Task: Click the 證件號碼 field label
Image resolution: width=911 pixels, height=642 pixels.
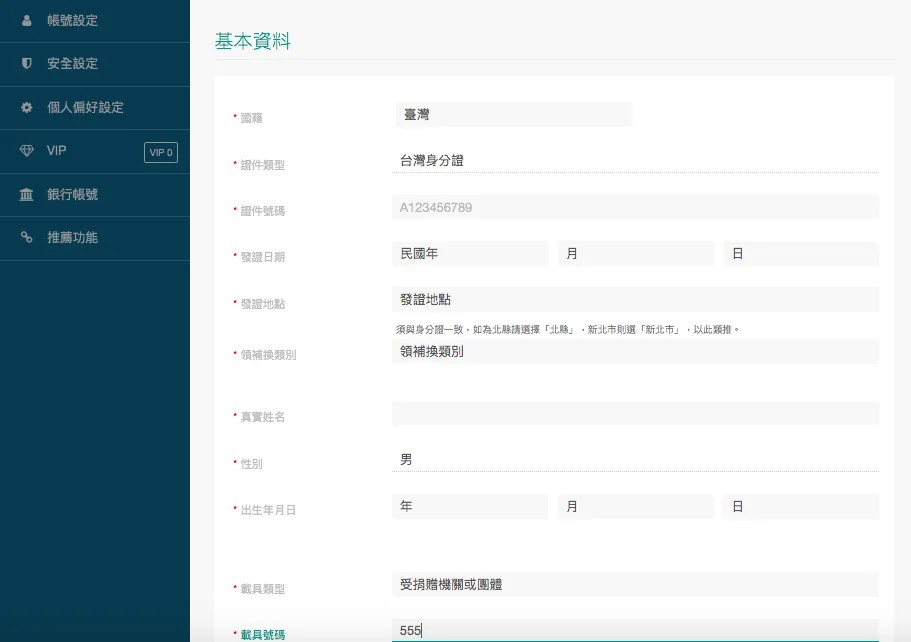Action: point(263,211)
